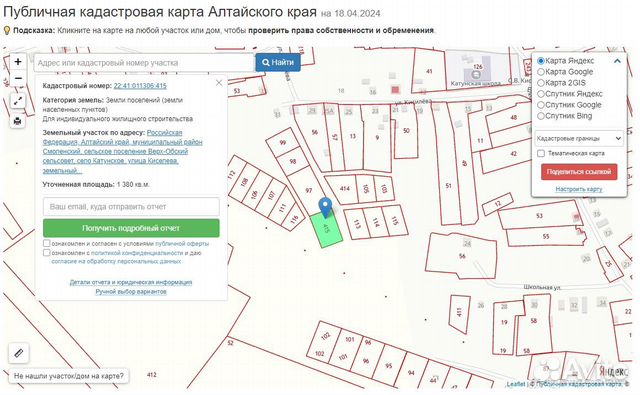Image resolution: width=640 pixels, height=395 pixels.
Task: Open Детали отчета и юридическая информация link
Action: [131, 282]
